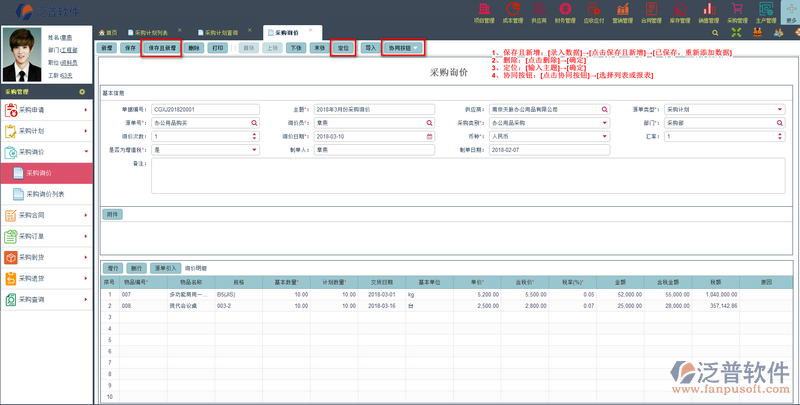The width and height of the screenshot is (800, 405).
Task: Expand 采购合同 in the sidebar
Action: click(50, 215)
